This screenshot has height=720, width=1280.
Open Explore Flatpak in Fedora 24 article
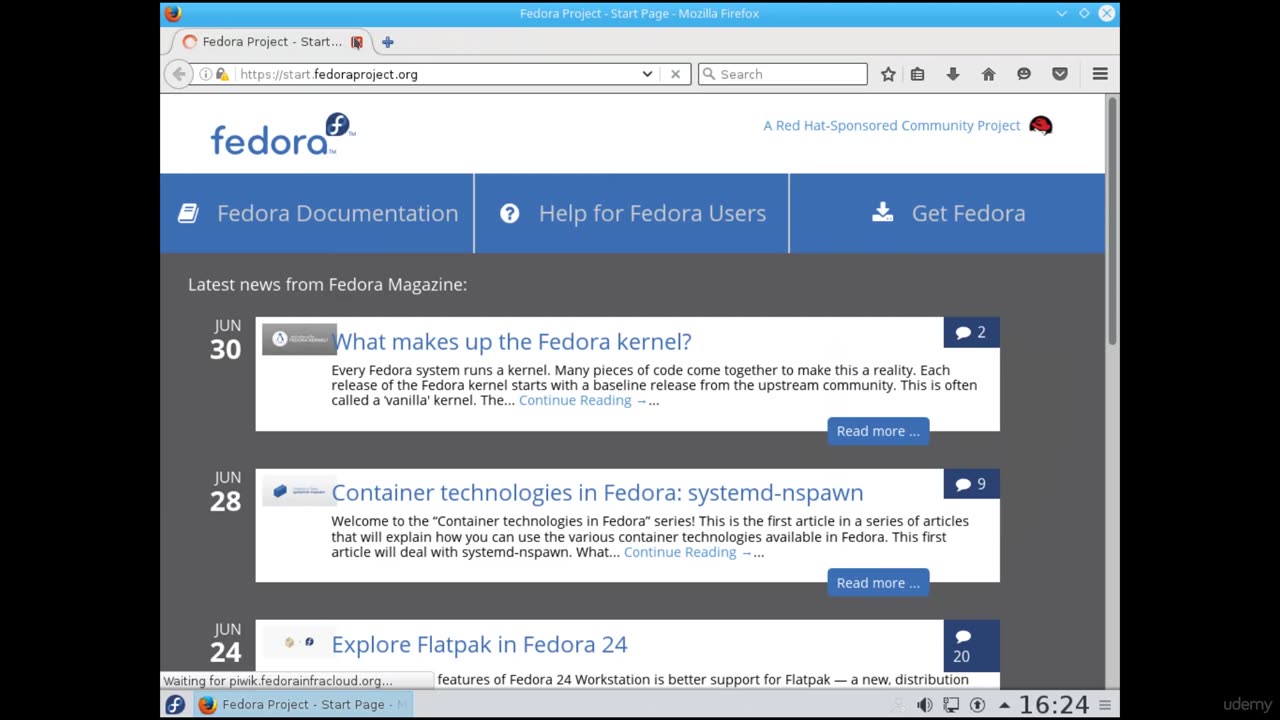(479, 644)
